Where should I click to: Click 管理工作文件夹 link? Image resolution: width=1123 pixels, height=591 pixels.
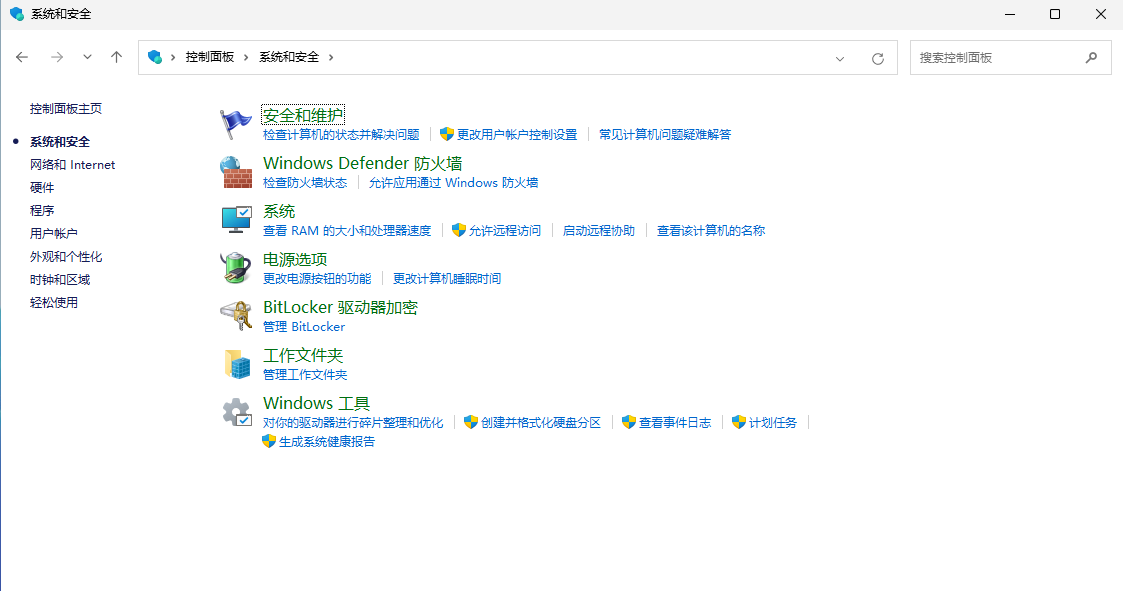(305, 375)
